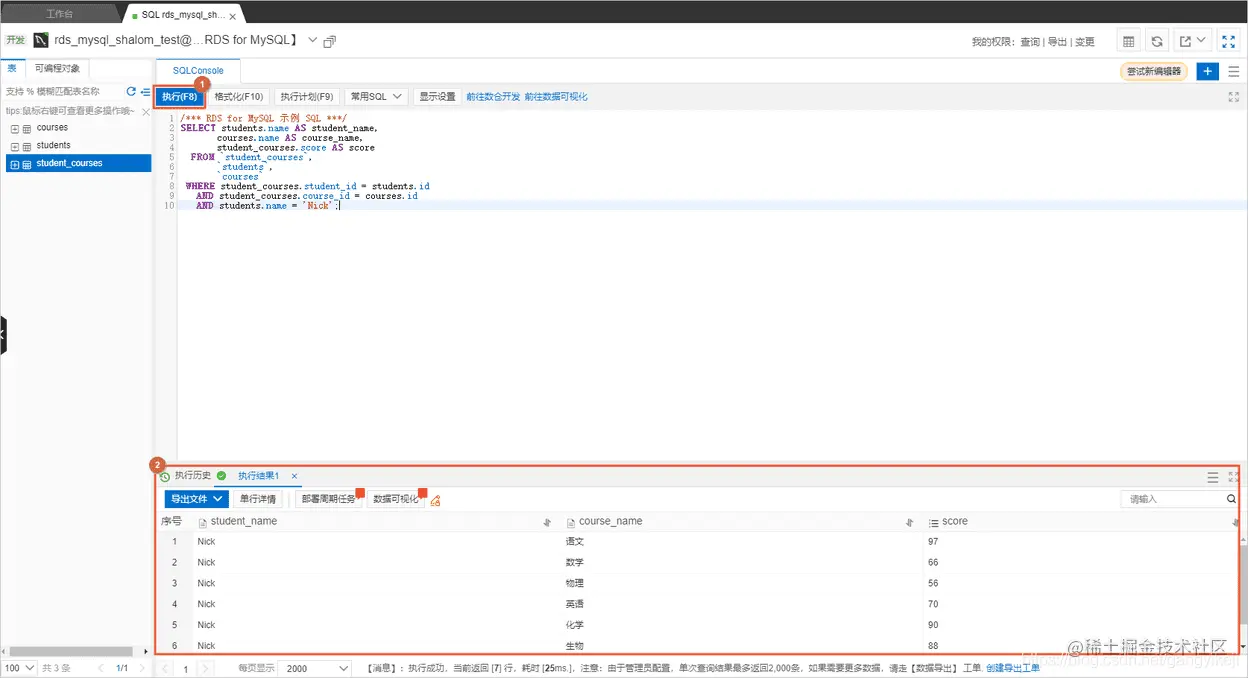Click the 数据可视化 button in results toolbar
The image size is (1248, 678).
point(396,499)
